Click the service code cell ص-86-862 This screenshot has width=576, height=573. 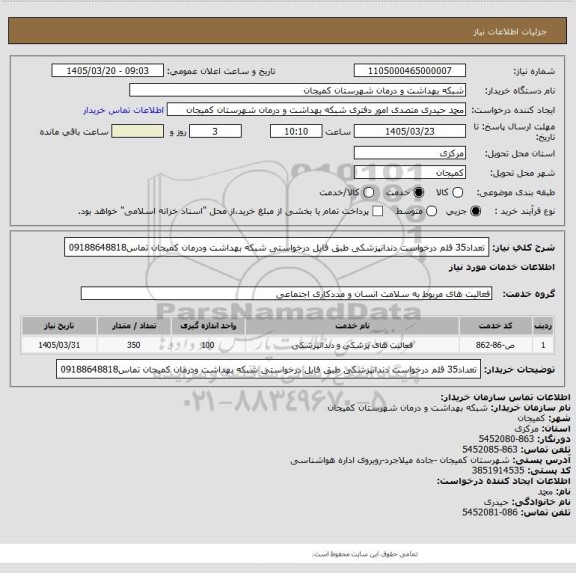496,345
